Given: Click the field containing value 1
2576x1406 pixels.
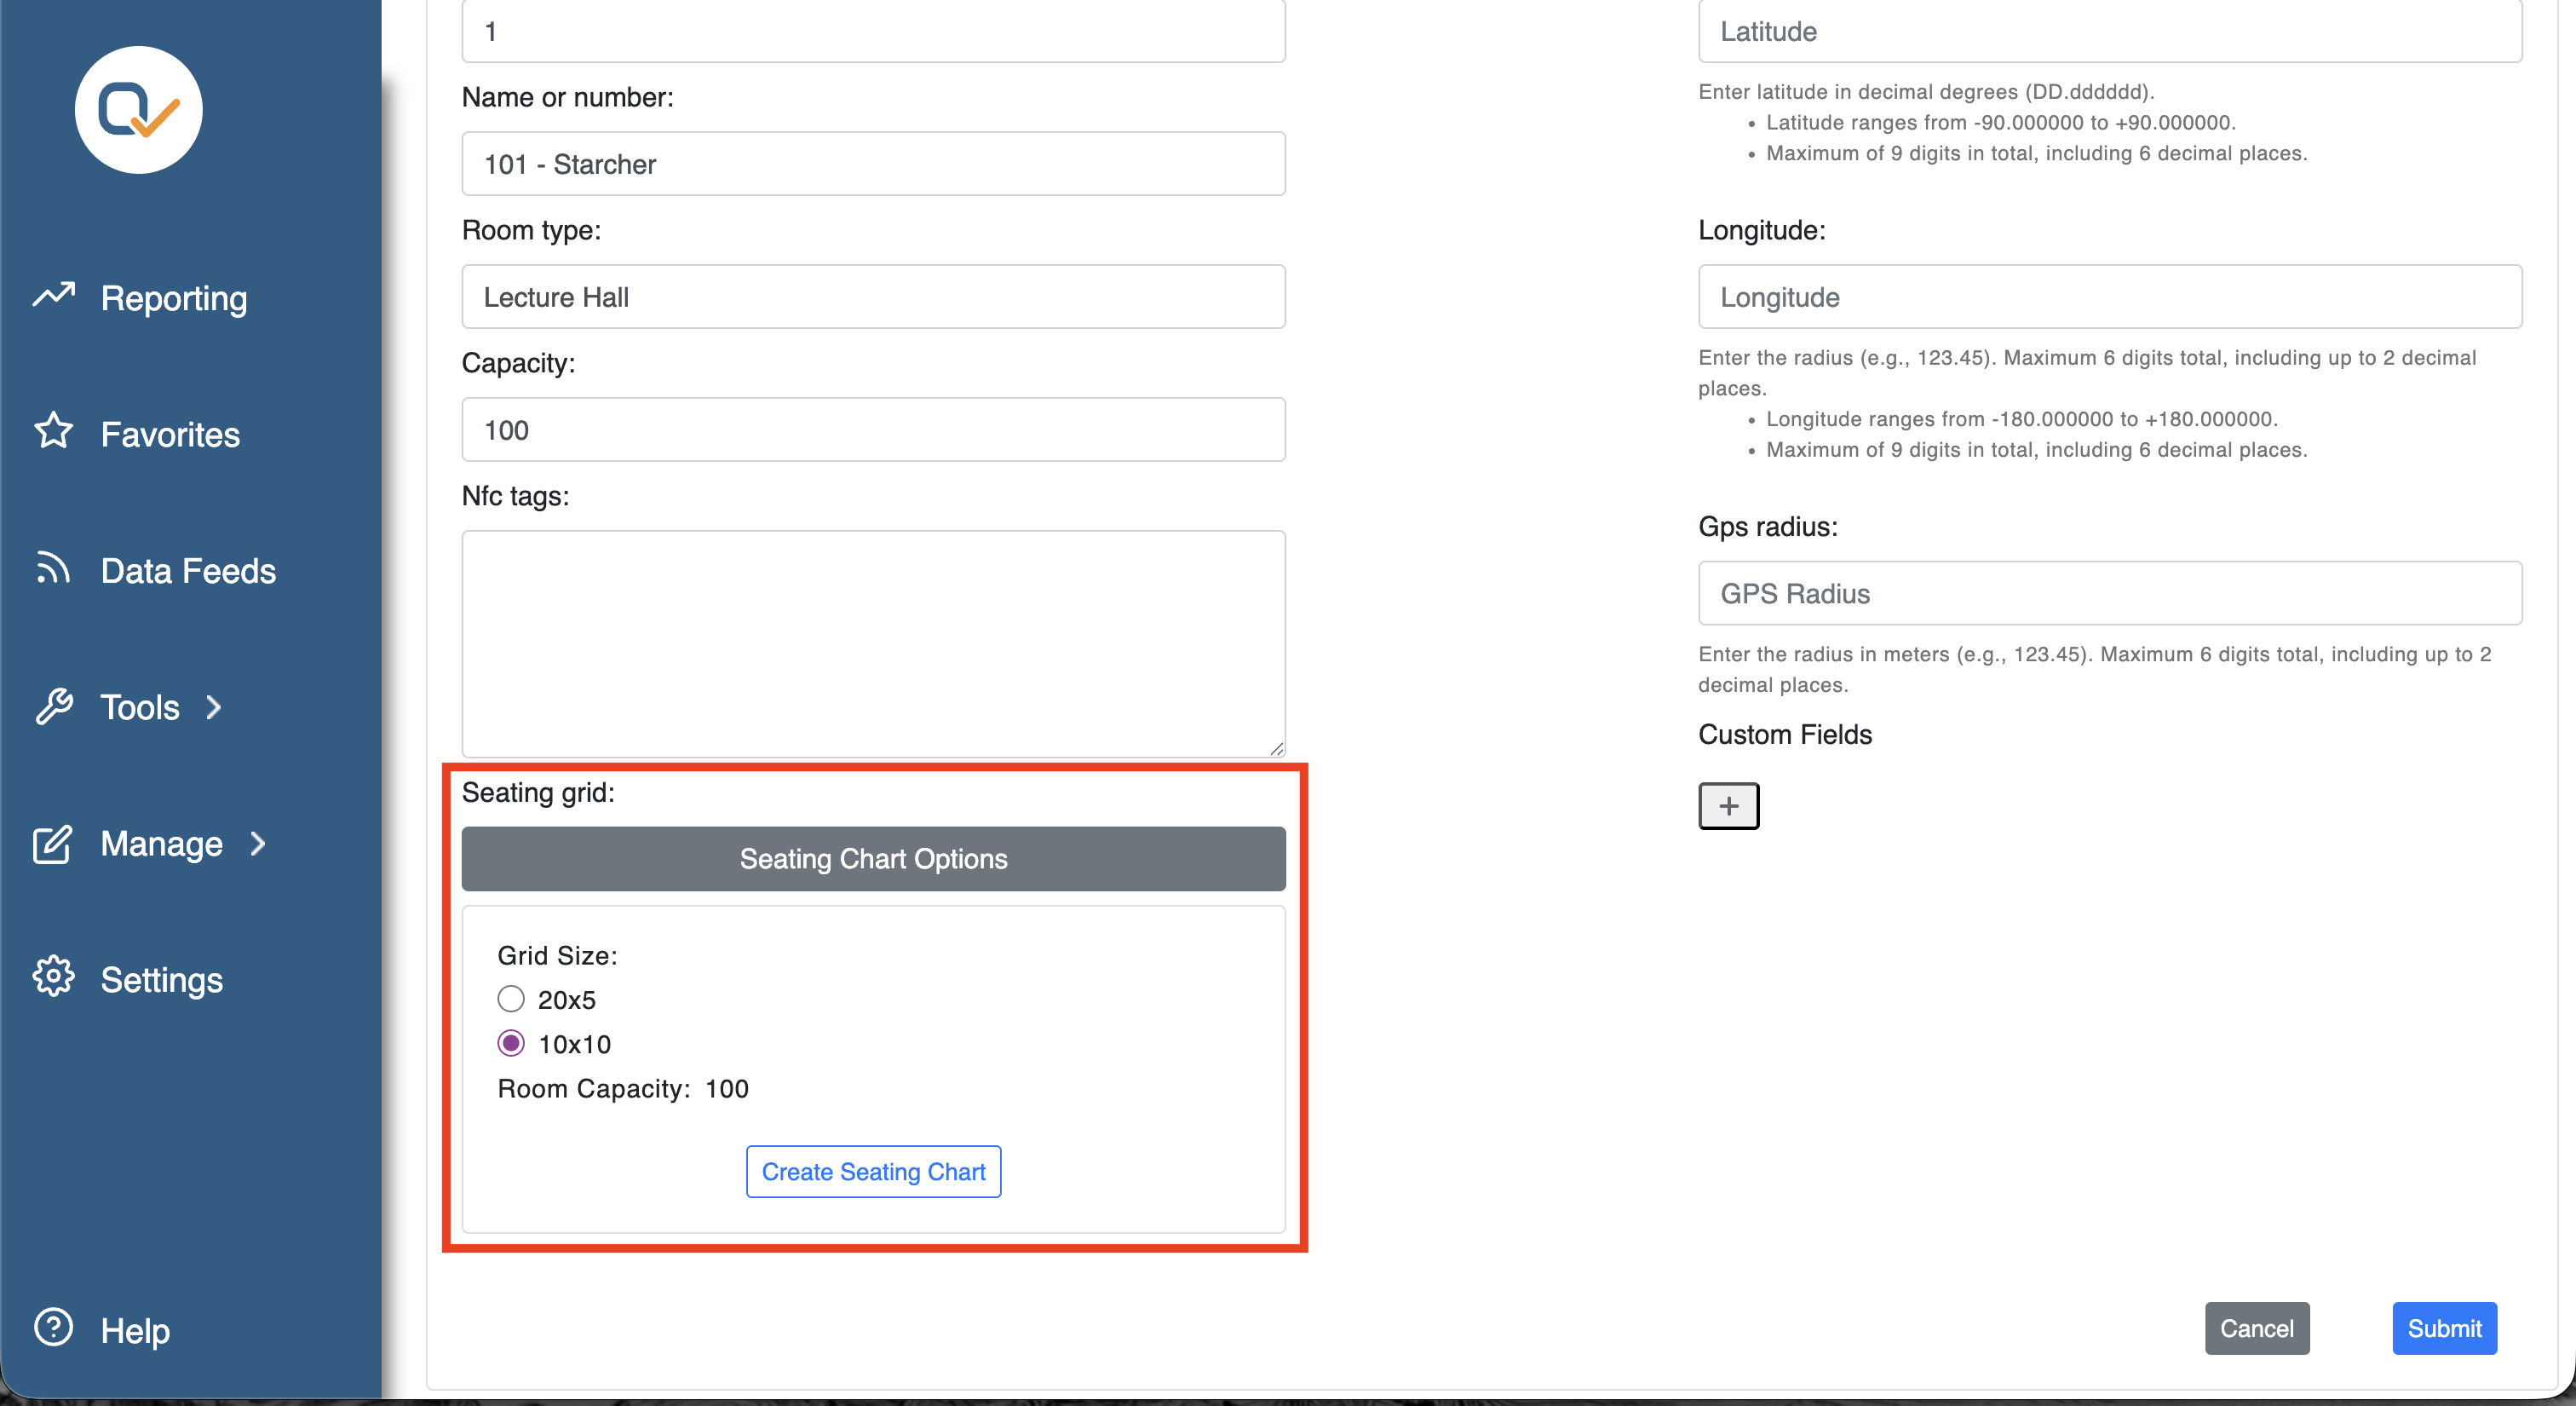Looking at the screenshot, I should [874, 31].
